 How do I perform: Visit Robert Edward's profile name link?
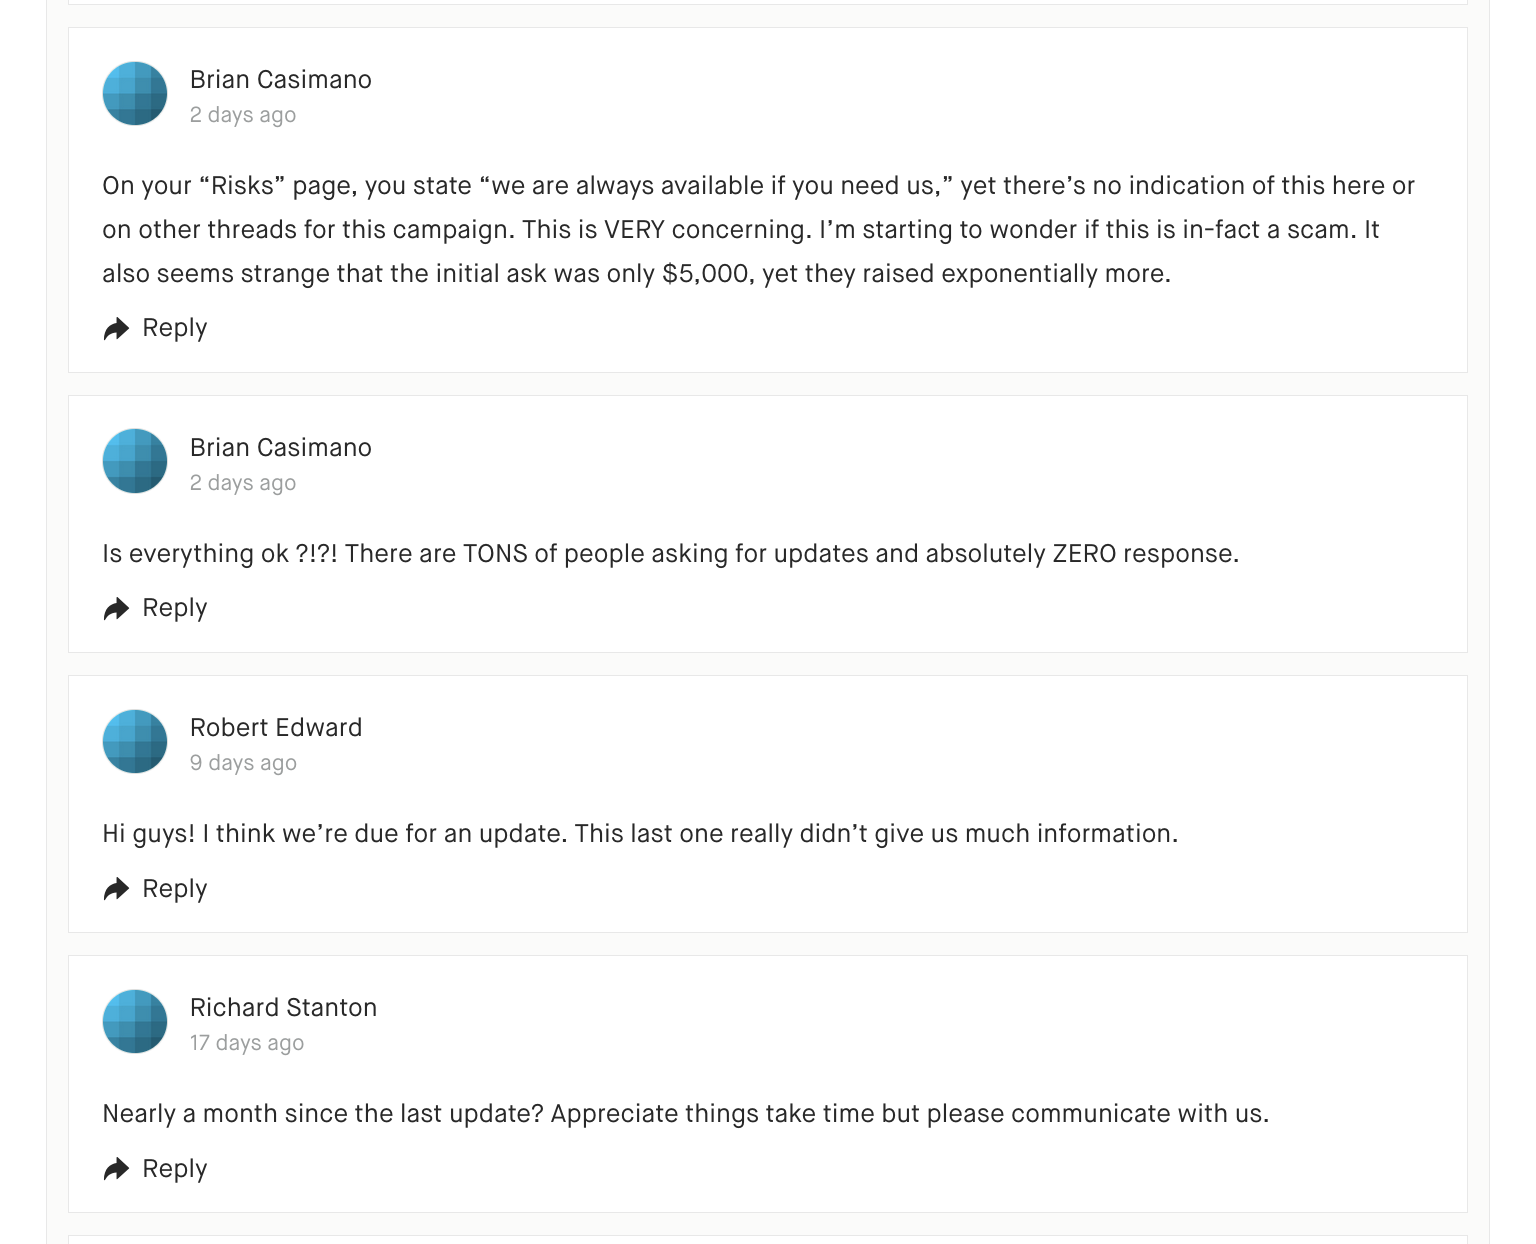276,728
